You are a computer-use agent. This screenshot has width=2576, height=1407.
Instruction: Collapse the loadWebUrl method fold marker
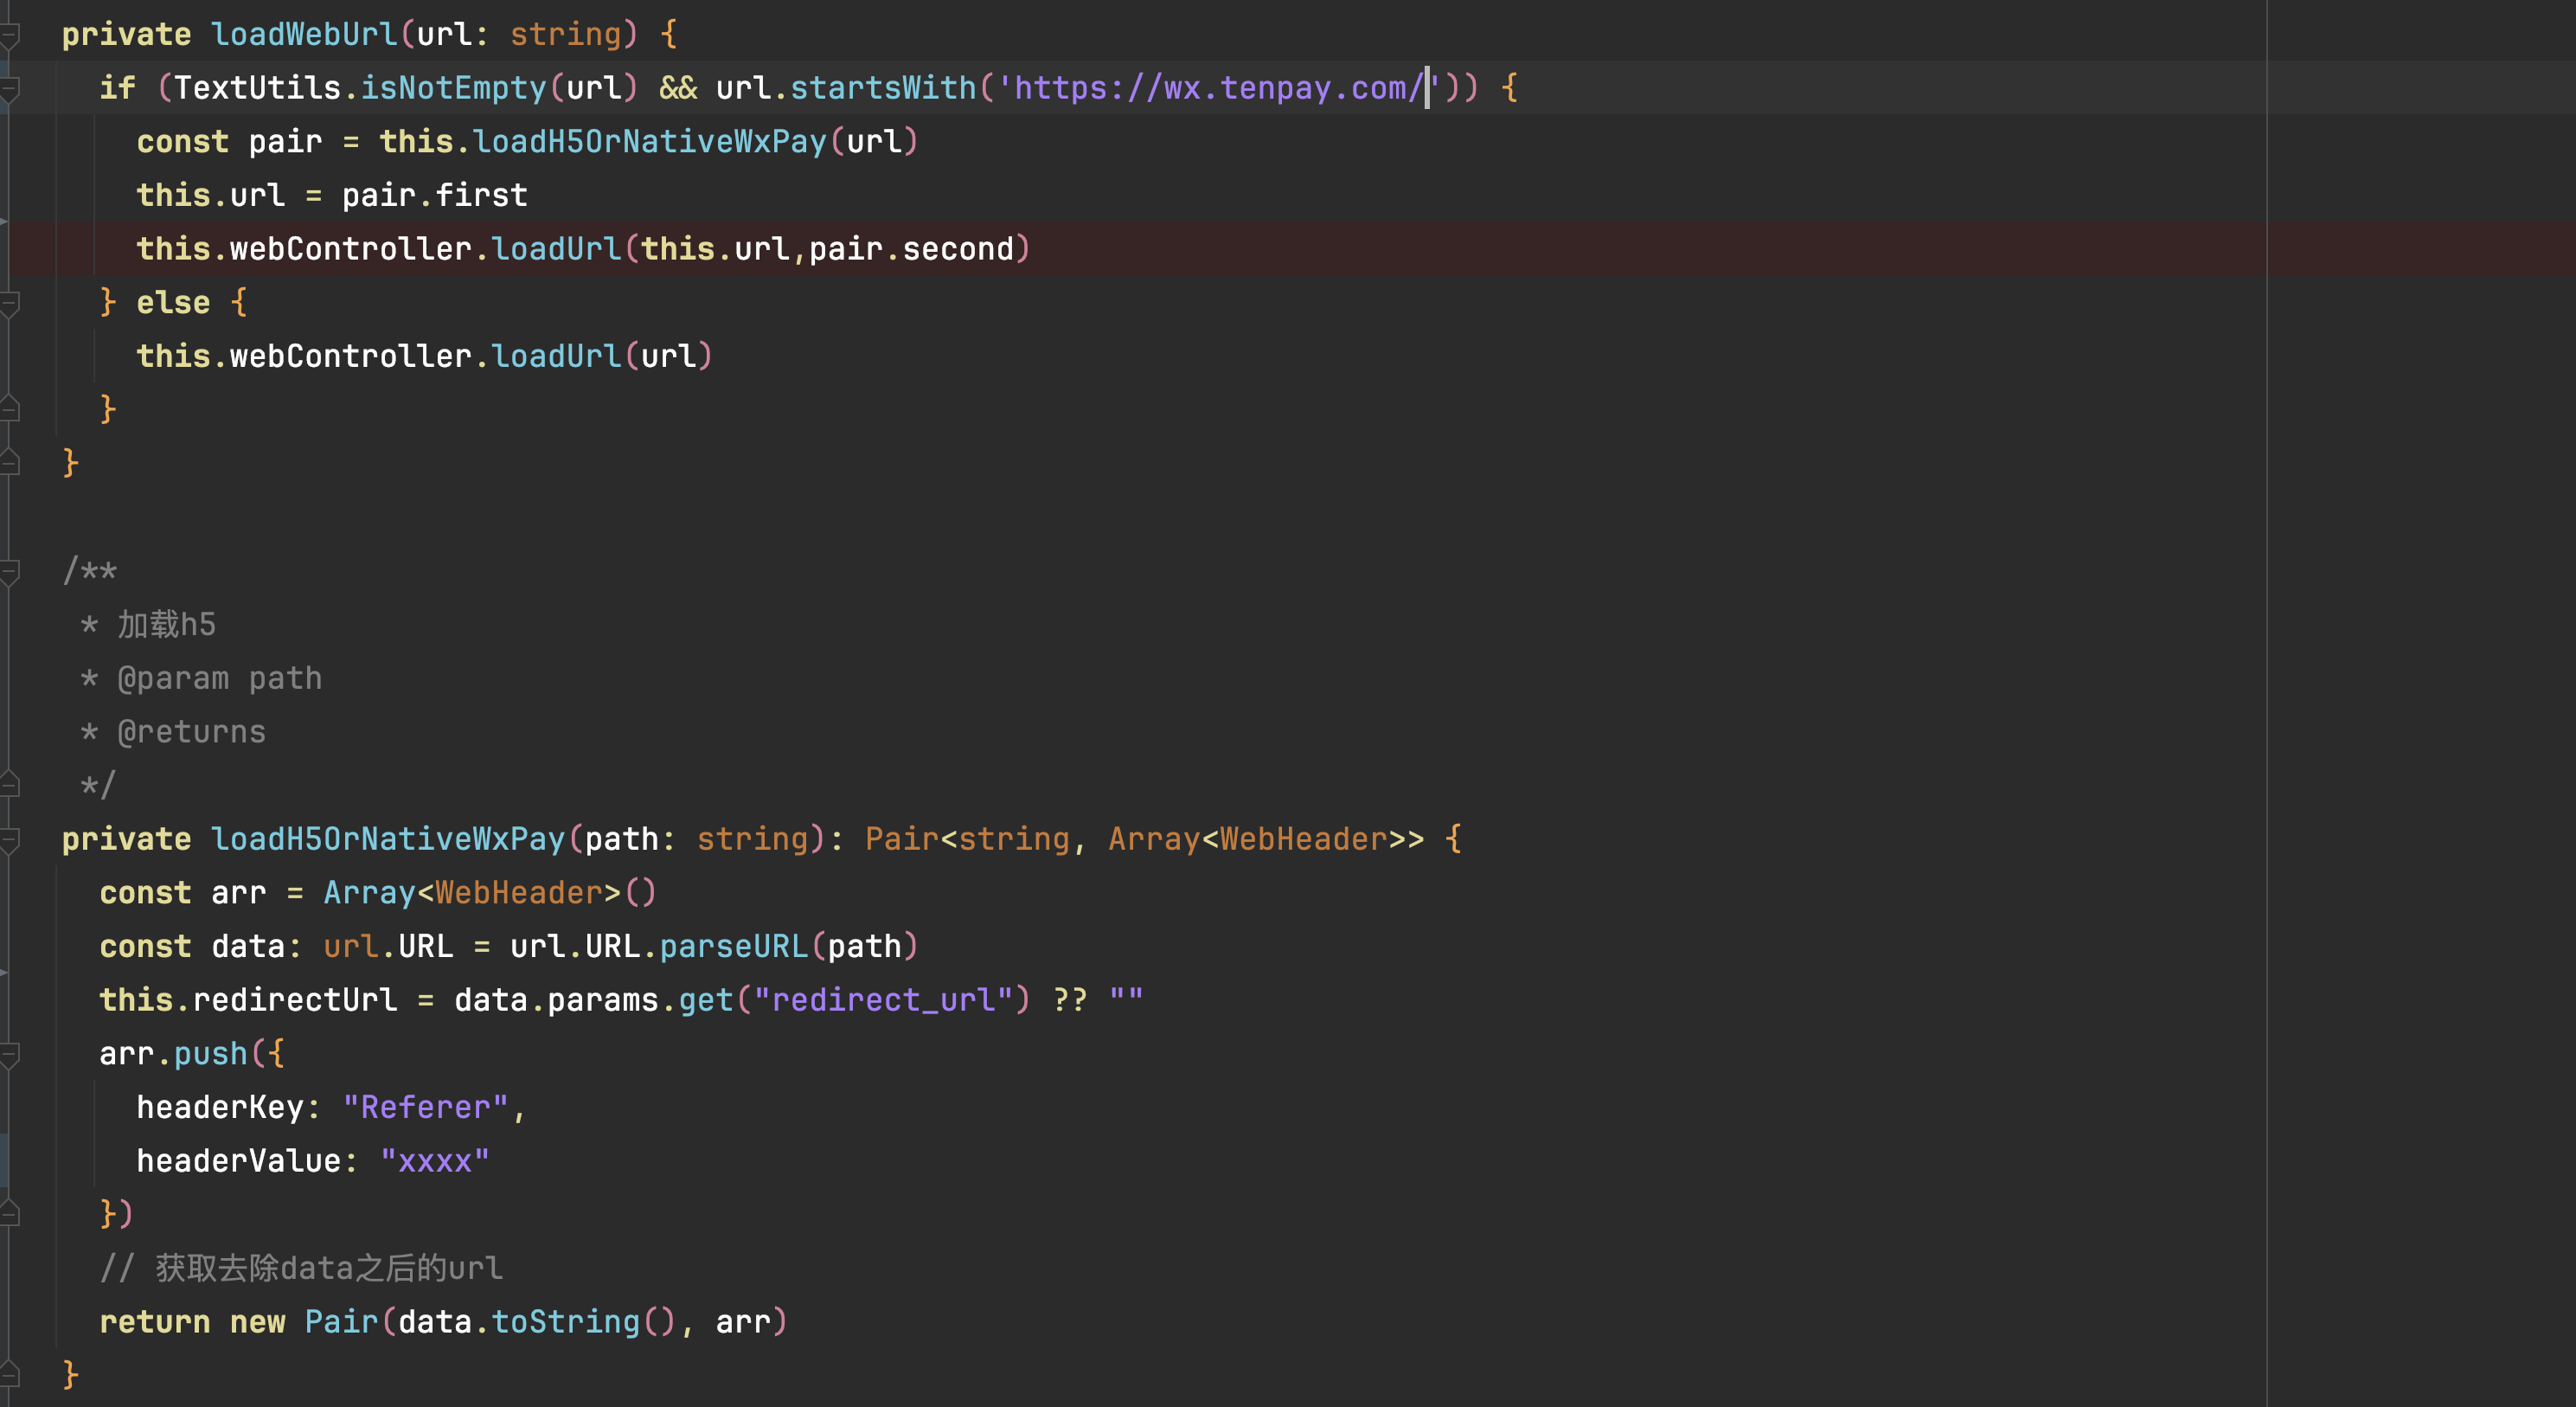tap(10, 36)
